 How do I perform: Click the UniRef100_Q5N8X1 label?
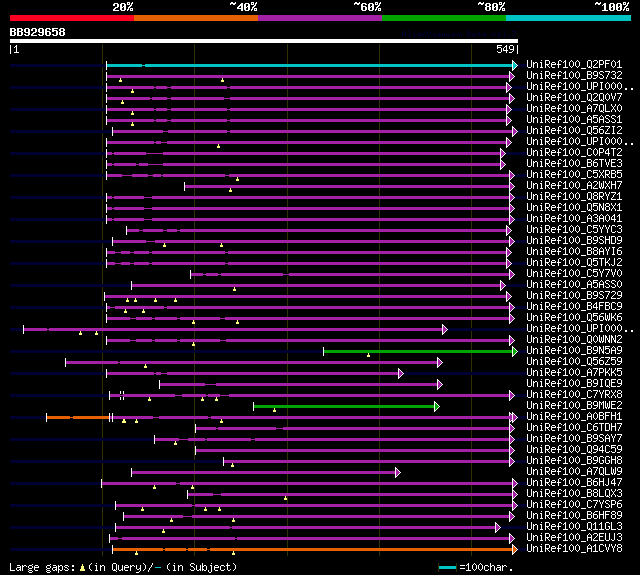574,208
